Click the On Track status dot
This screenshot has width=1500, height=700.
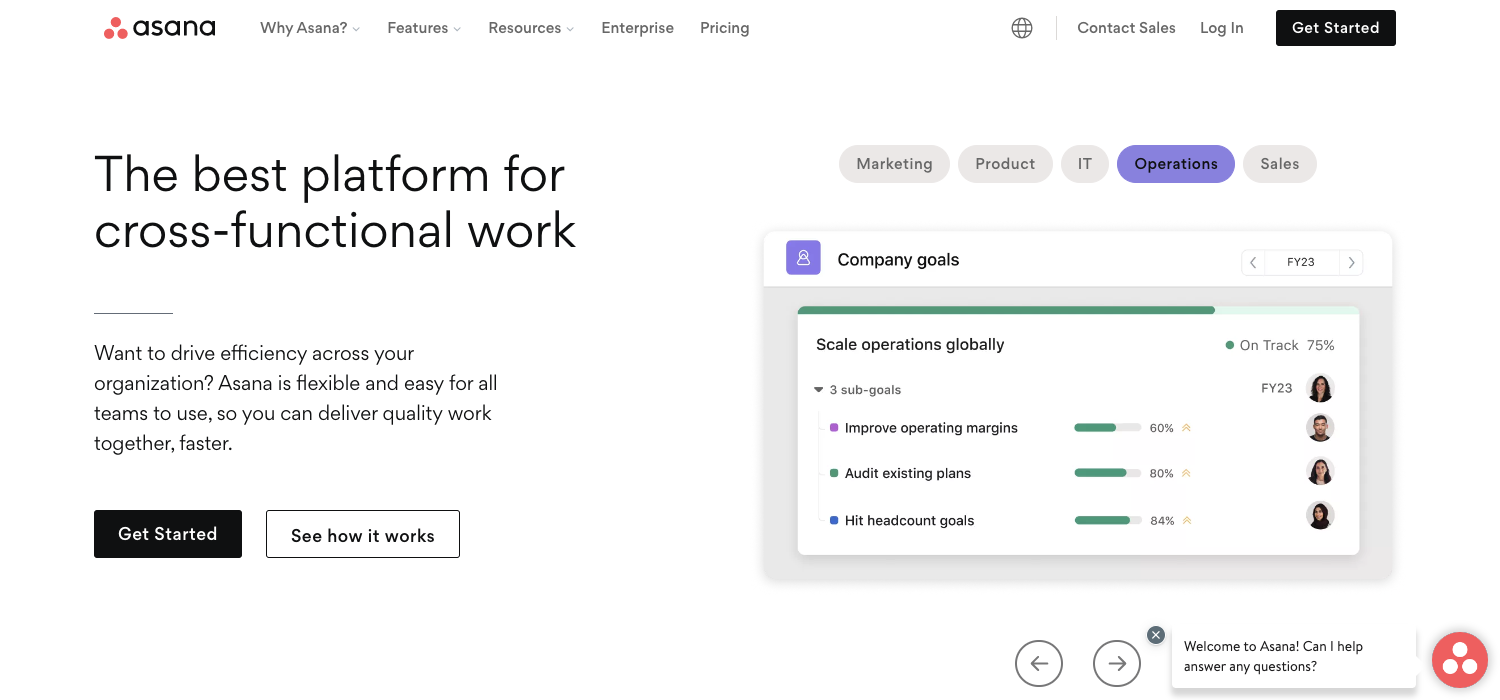click(1230, 345)
